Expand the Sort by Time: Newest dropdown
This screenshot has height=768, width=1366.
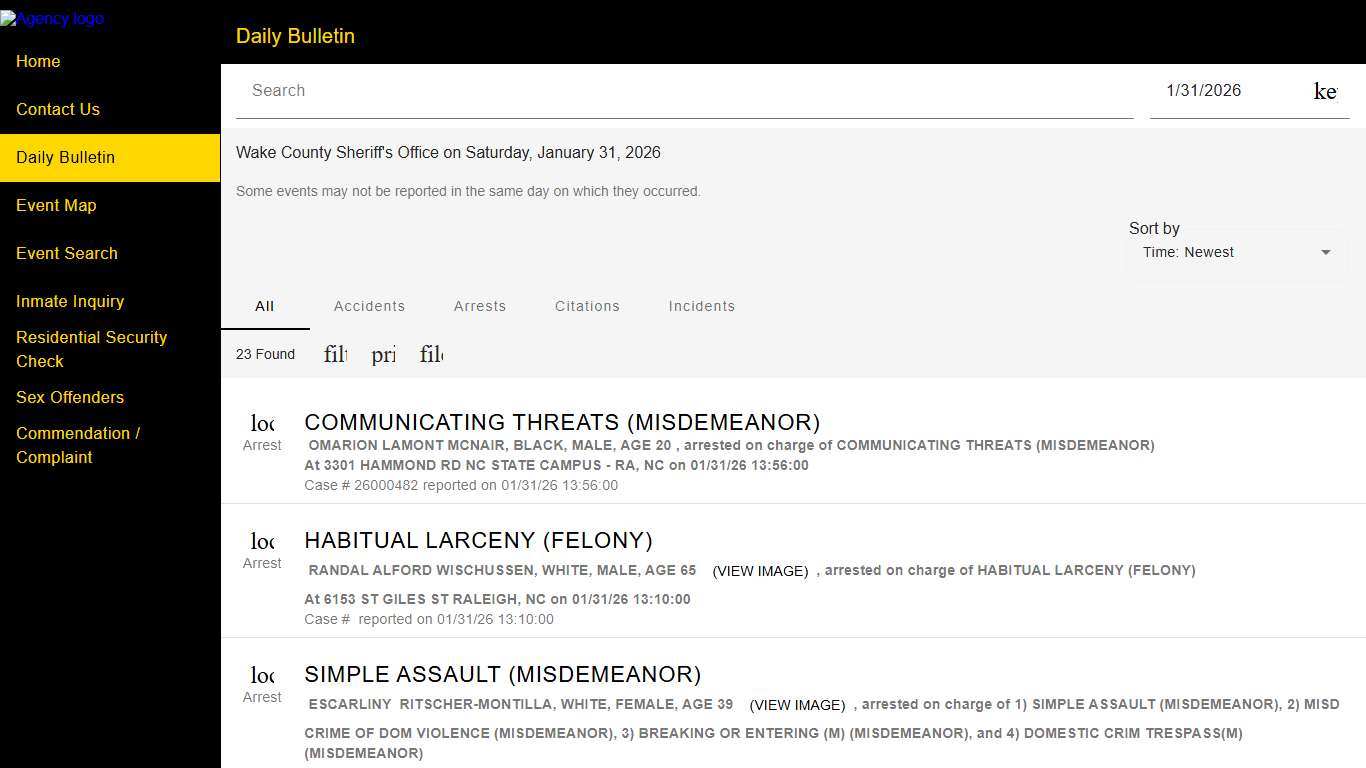1236,253
